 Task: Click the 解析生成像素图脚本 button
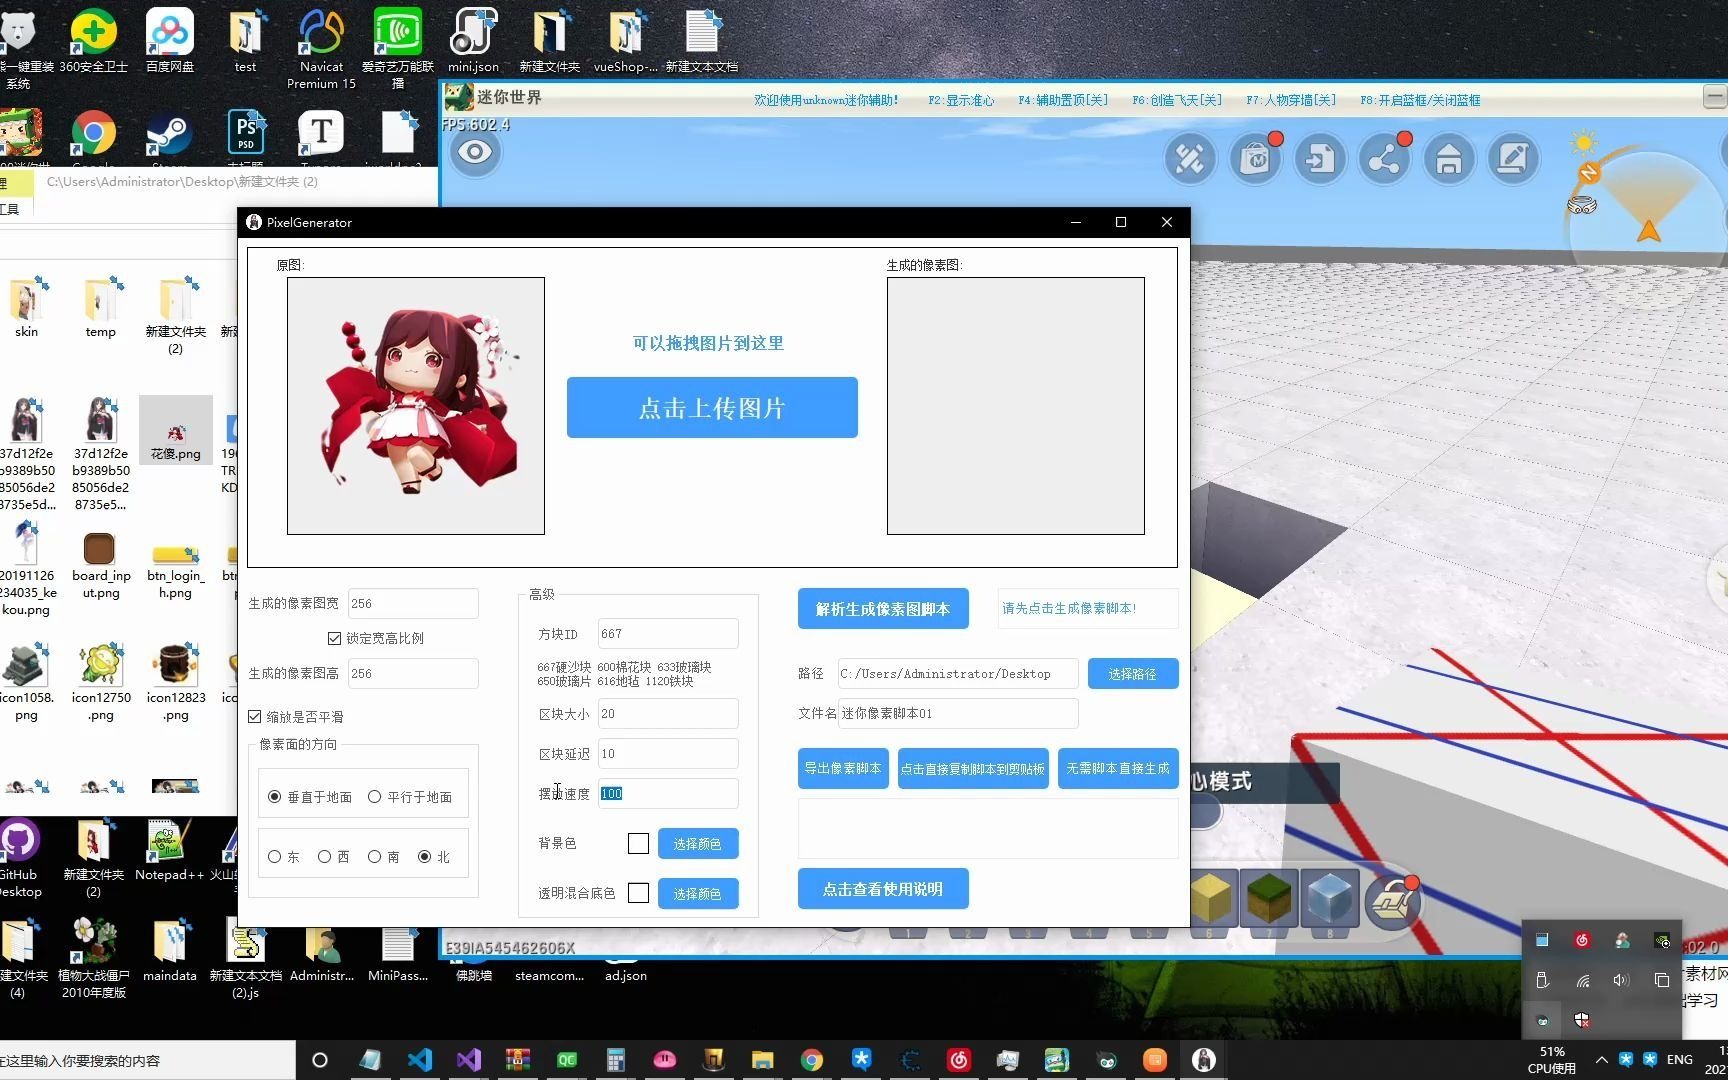pos(883,609)
